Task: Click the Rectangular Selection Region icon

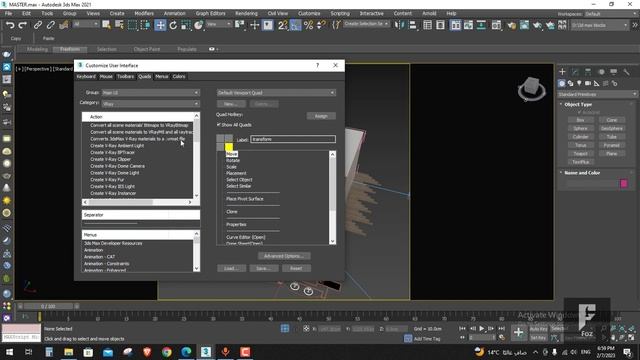Action: point(132,25)
